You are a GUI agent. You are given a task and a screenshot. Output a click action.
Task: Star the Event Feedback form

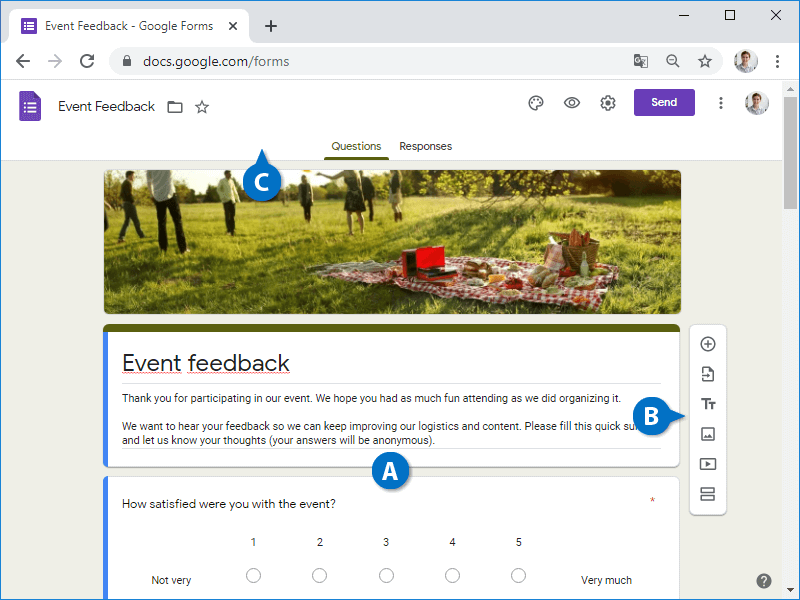202,107
